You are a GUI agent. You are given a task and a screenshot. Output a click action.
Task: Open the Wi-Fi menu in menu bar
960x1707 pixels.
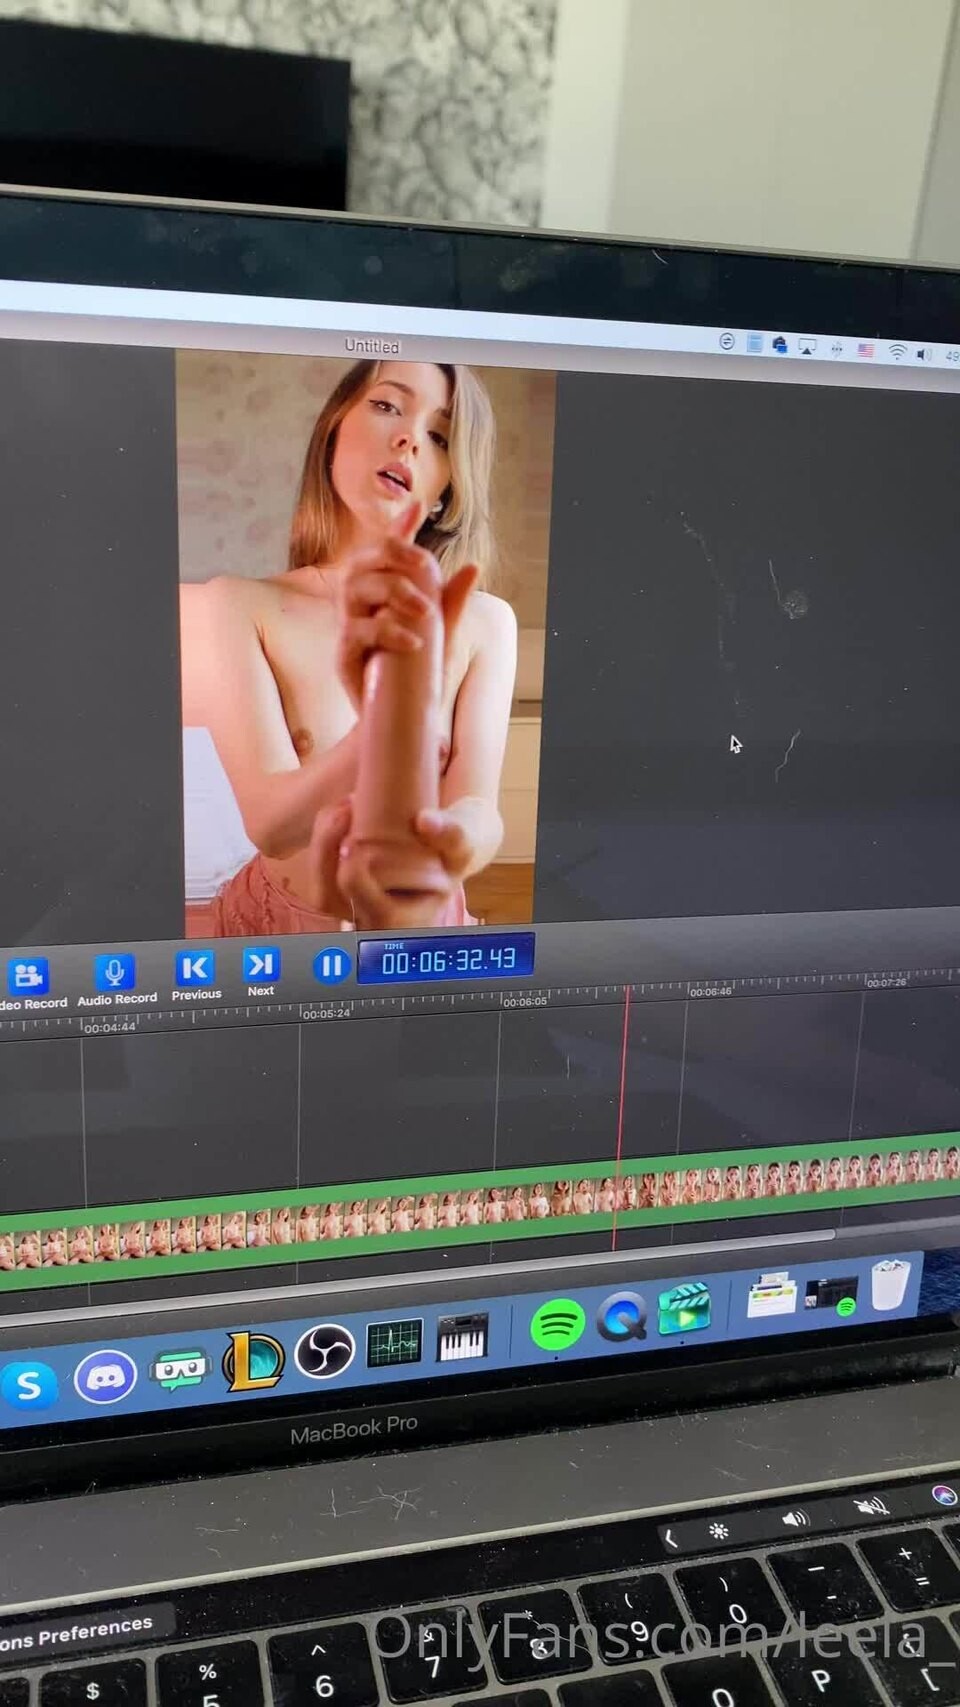point(897,352)
